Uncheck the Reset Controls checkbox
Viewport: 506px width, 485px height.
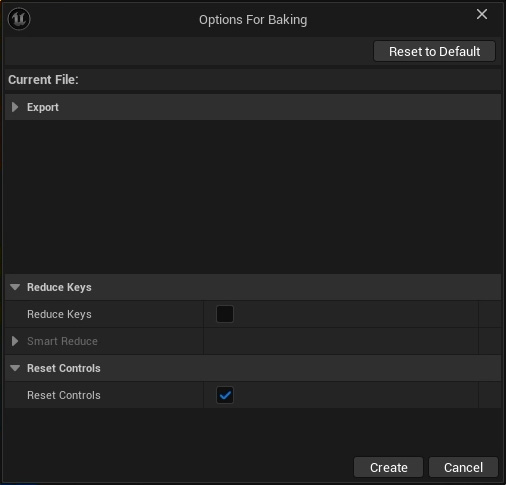[225, 395]
